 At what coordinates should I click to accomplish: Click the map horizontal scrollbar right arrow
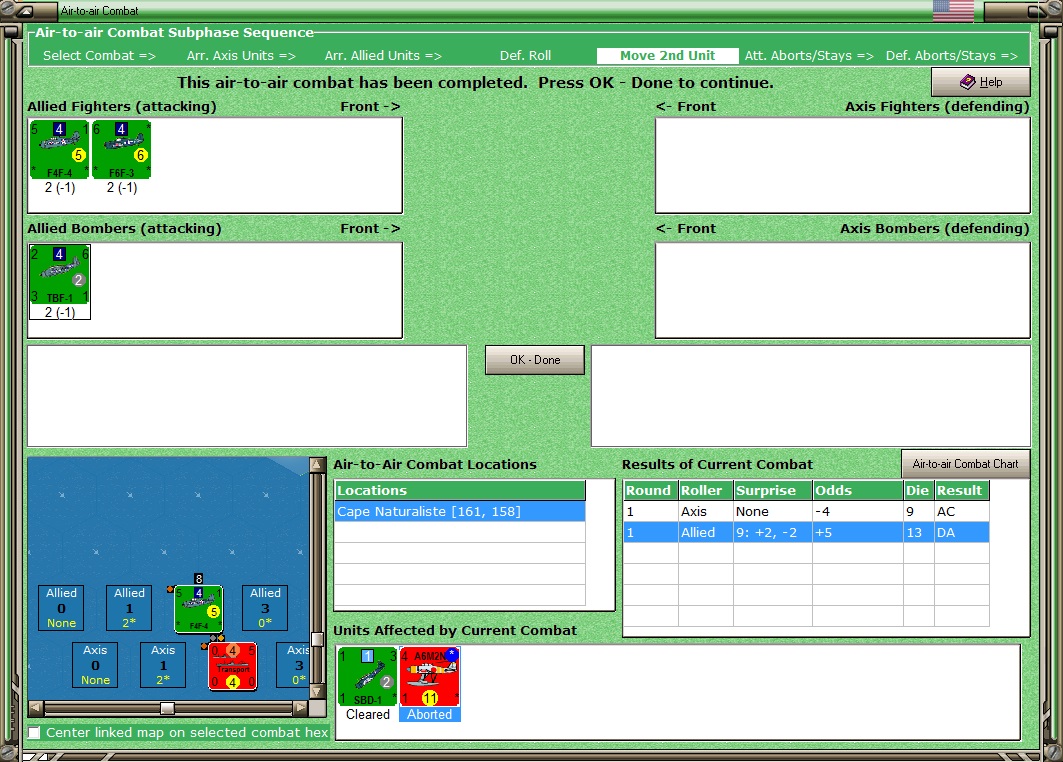(x=300, y=708)
